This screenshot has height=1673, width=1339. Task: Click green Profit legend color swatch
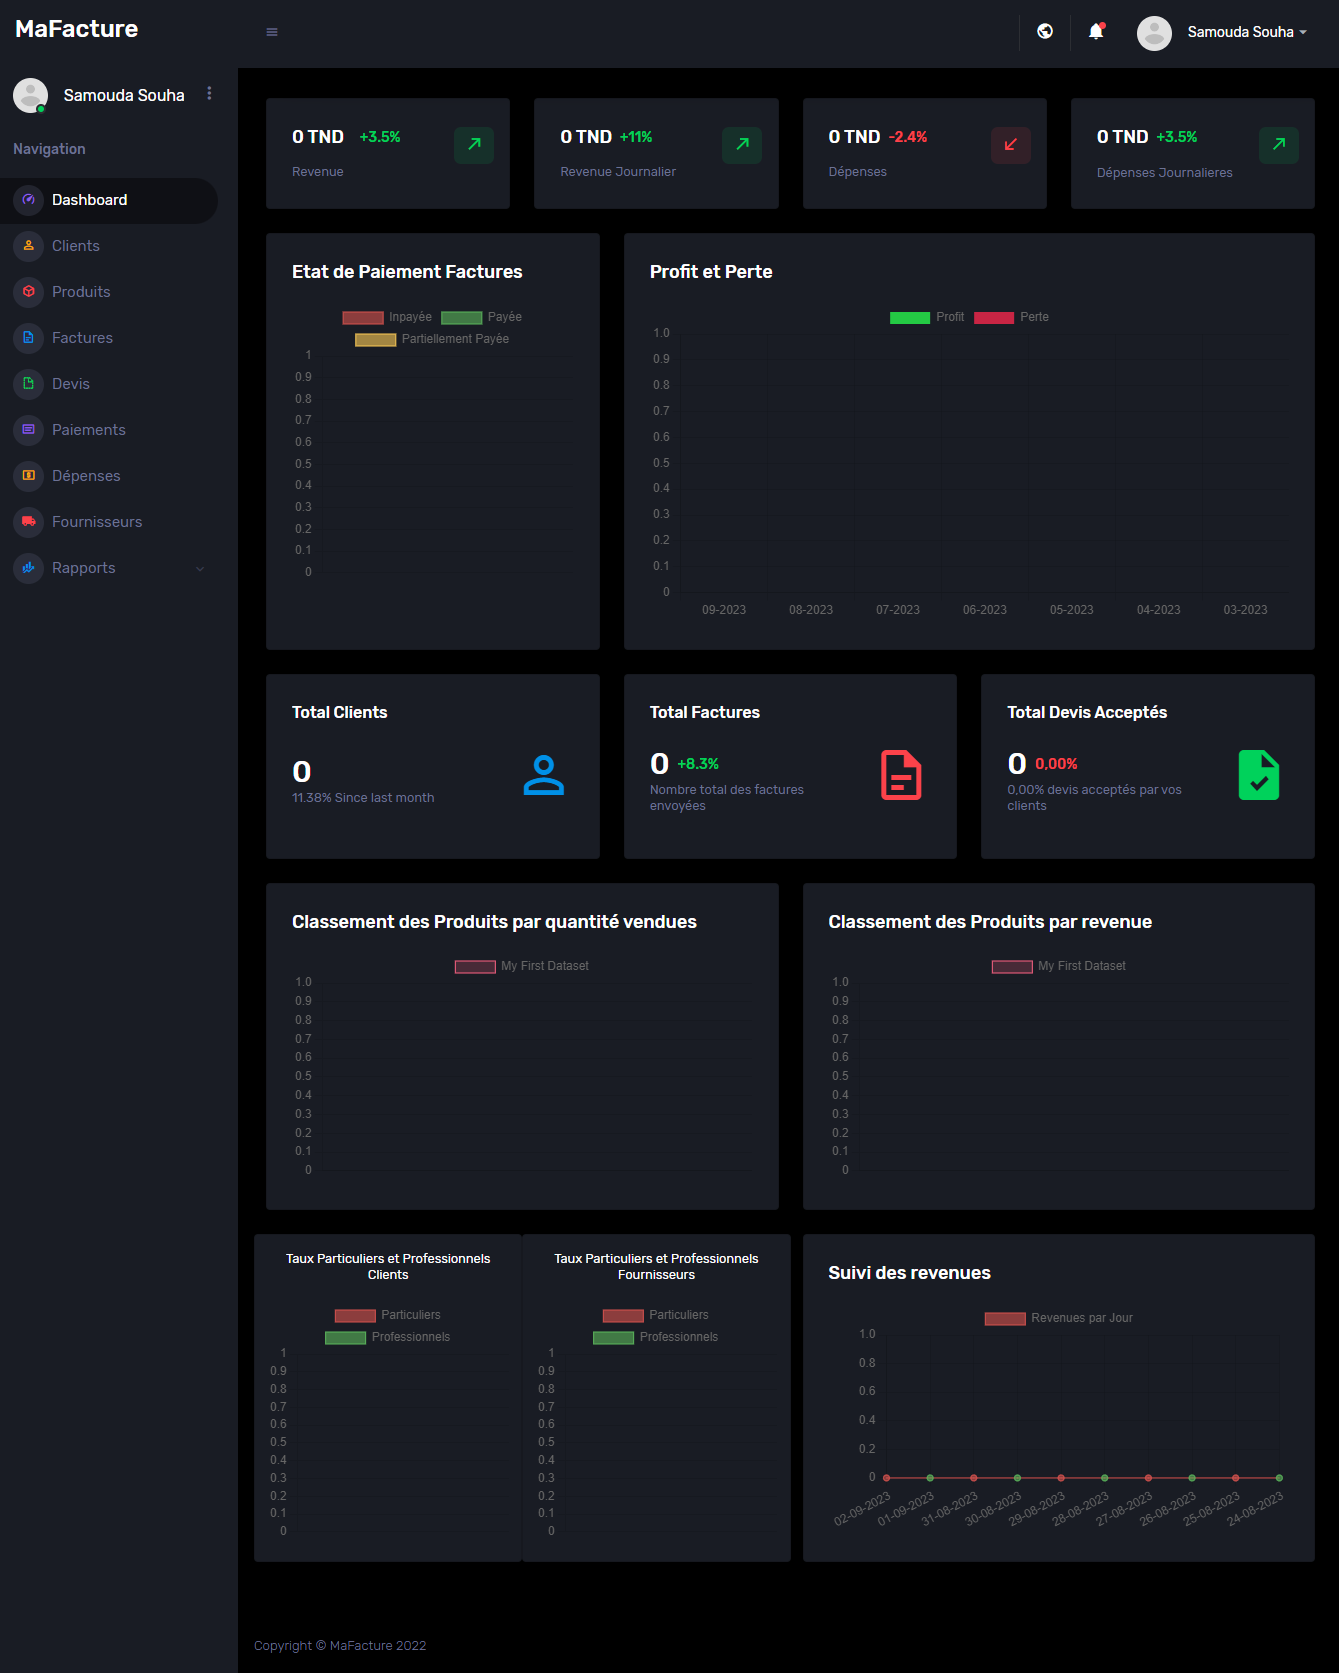click(x=909, y=317)
